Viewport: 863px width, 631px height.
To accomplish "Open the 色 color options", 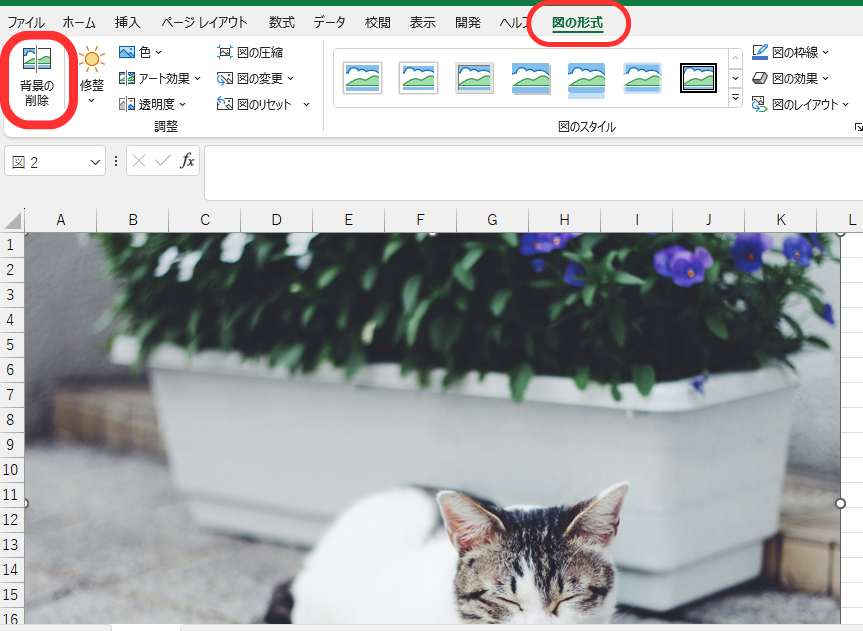I will point(141,52).
